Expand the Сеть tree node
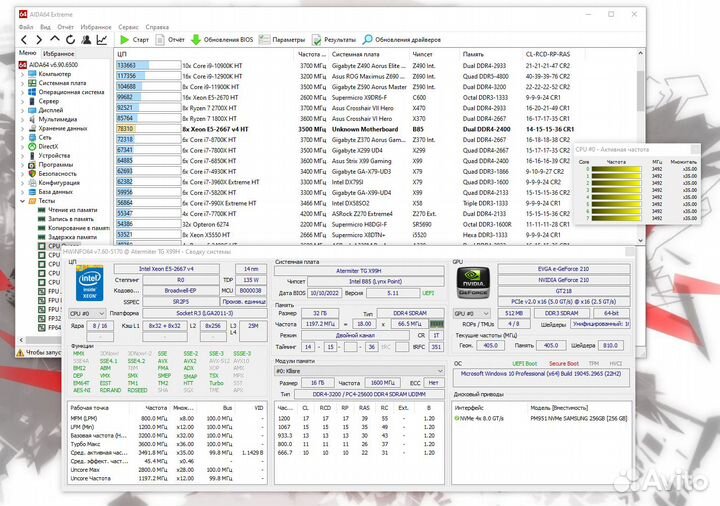 point(22,137)
